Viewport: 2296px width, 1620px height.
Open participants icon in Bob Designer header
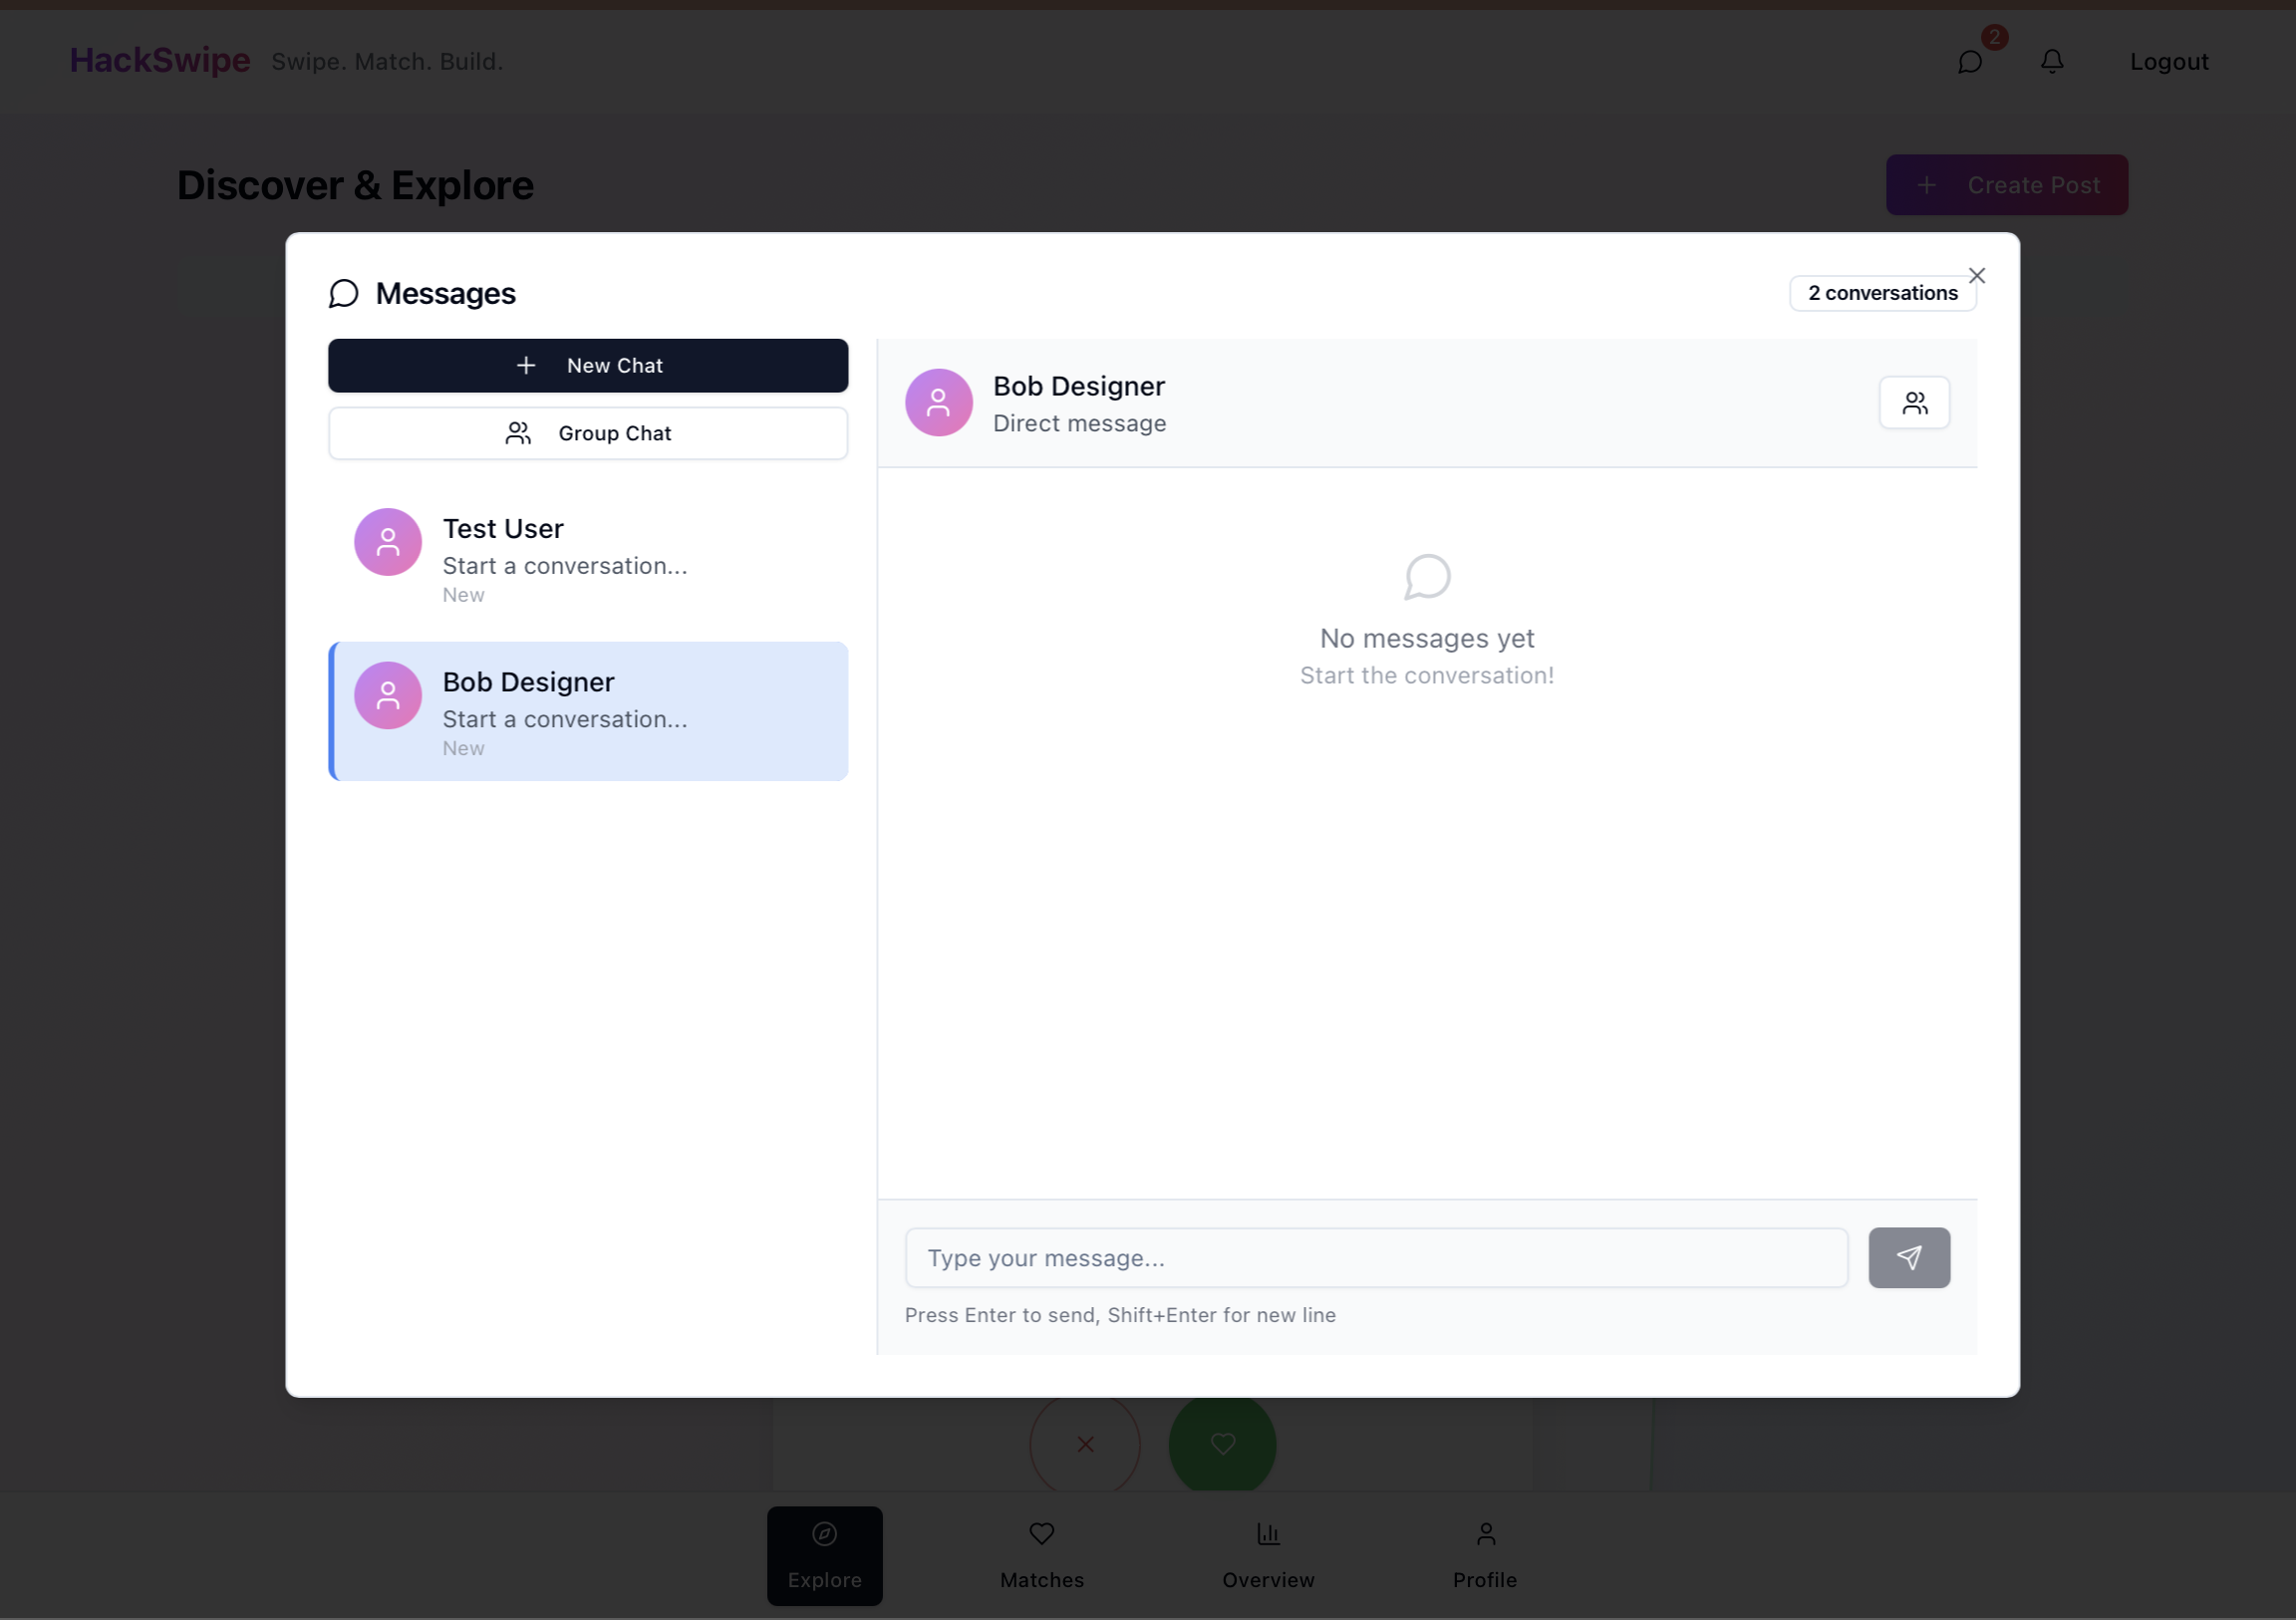[x=1913, y=403]
